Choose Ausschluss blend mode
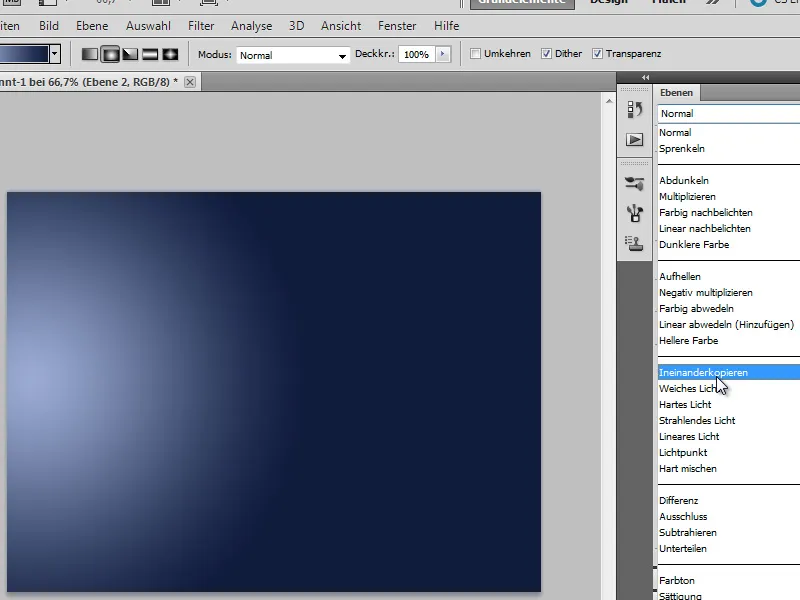 (729, 516)
